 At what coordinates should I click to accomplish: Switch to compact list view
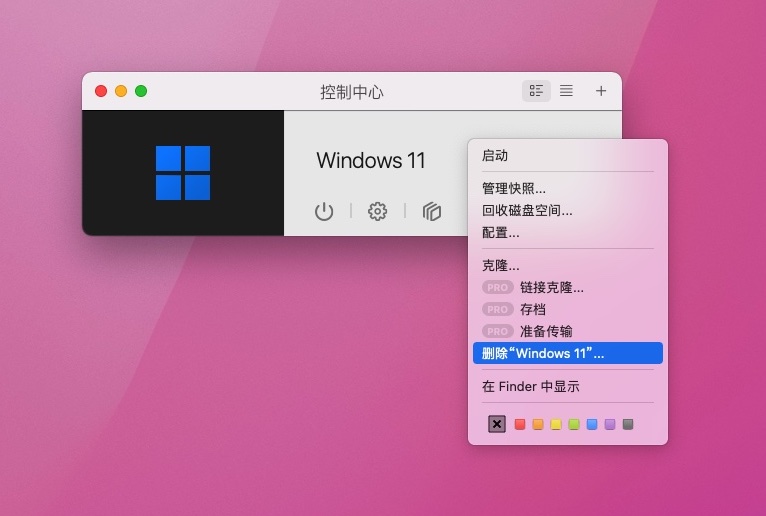click(x=566, y=91)
